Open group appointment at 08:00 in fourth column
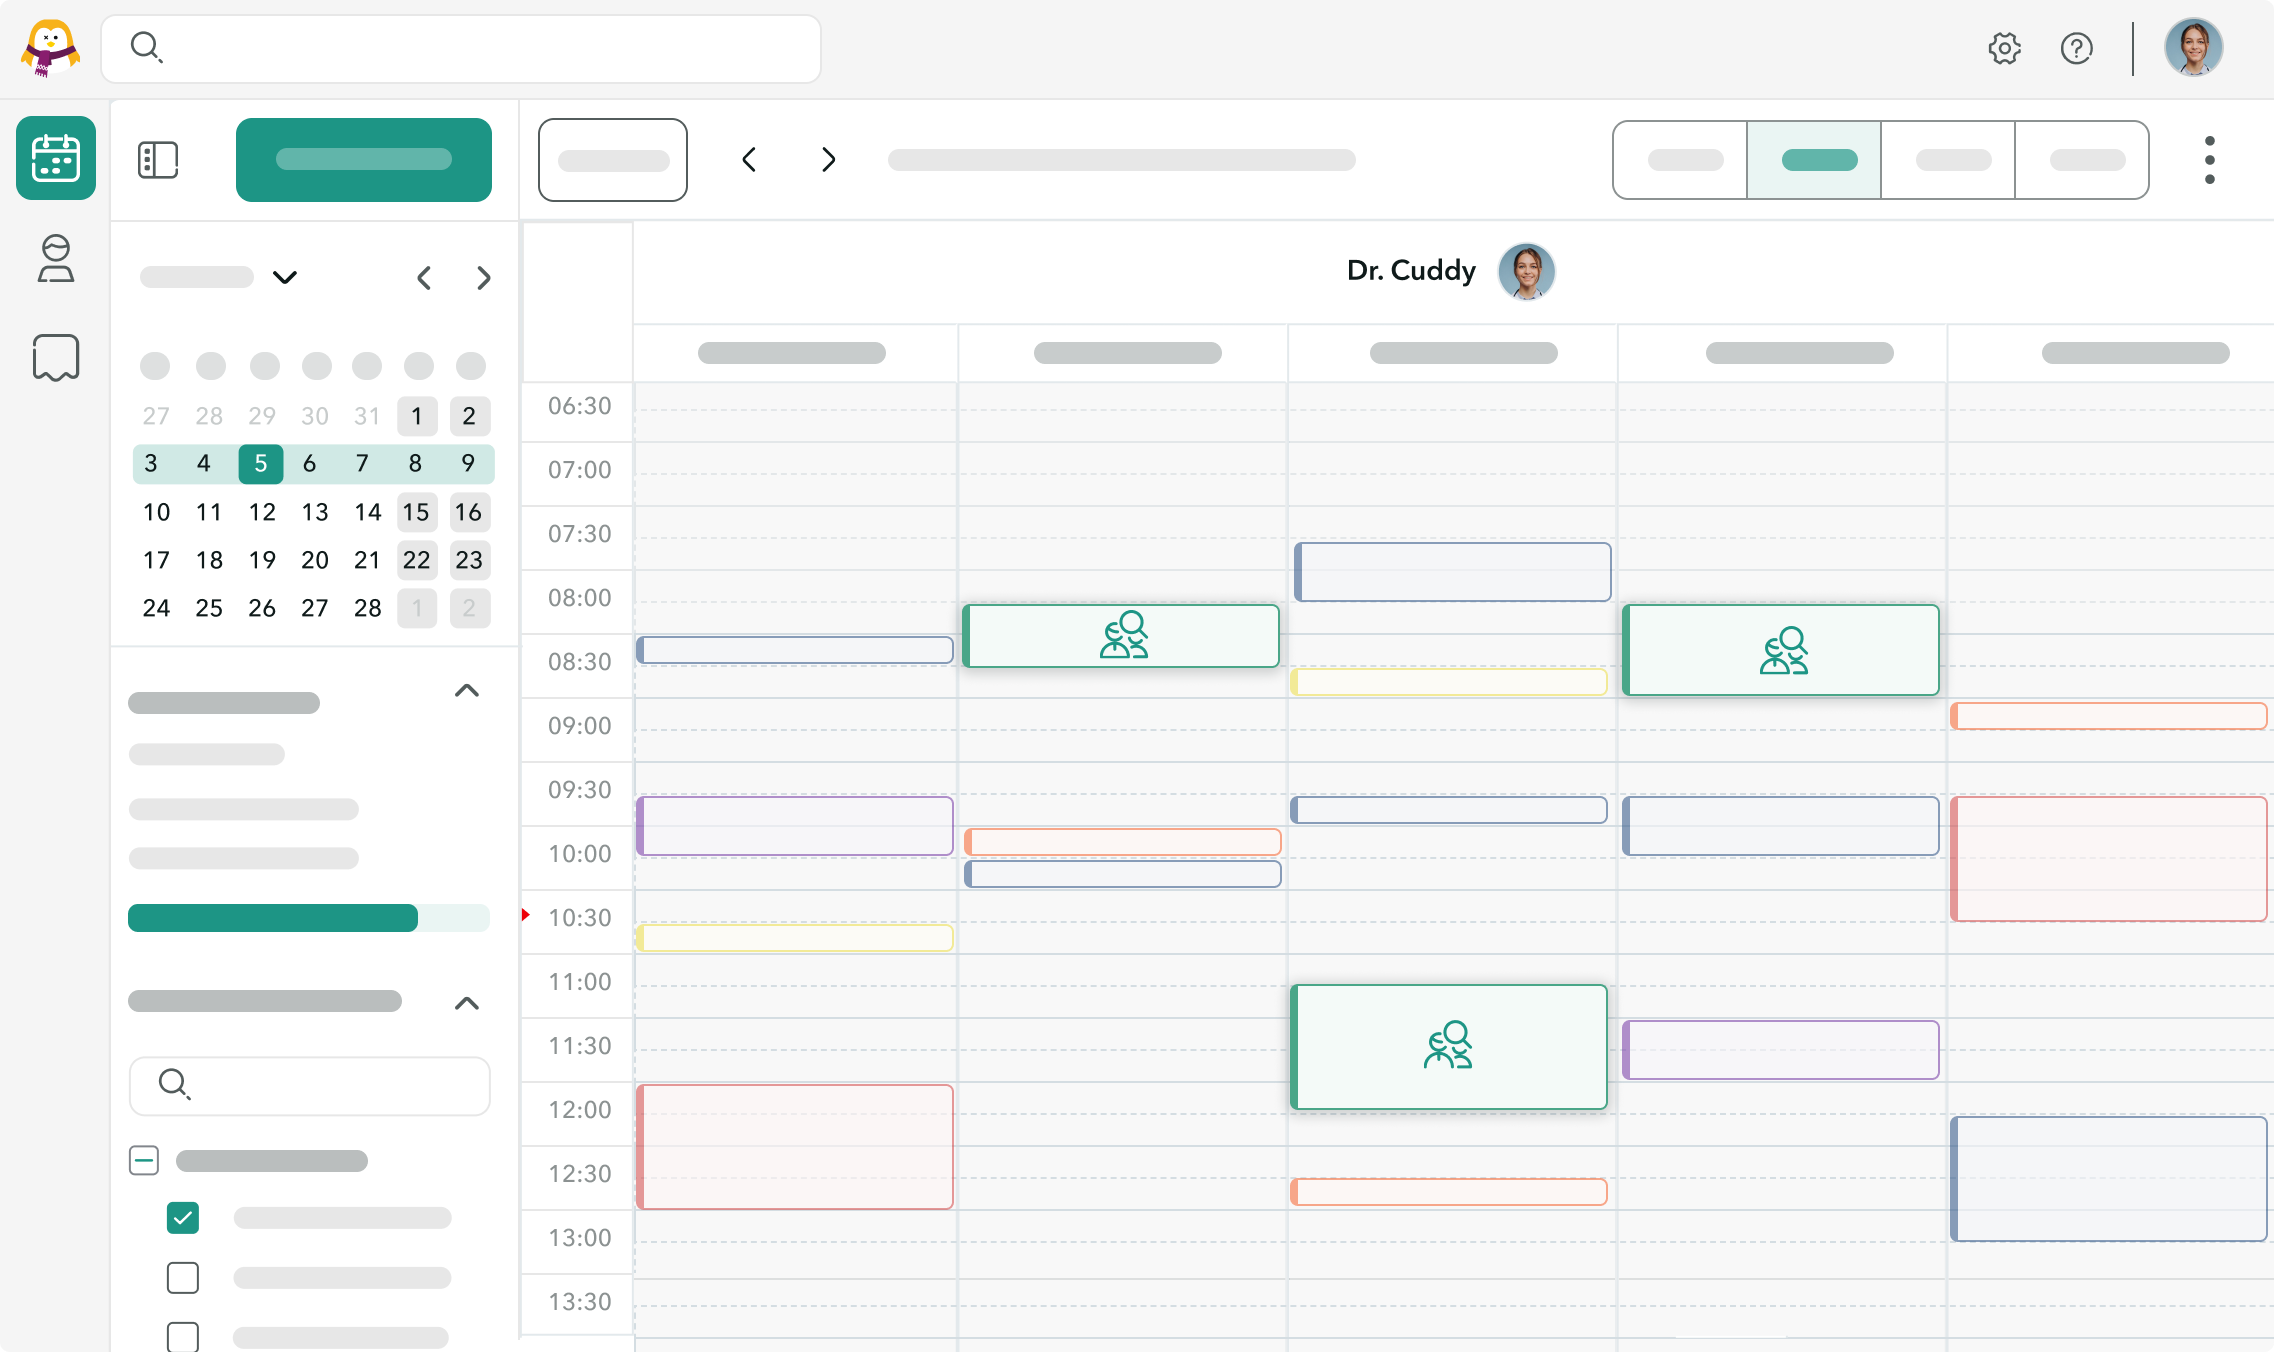2274x1352 pixels. [x=1781, y=650]
